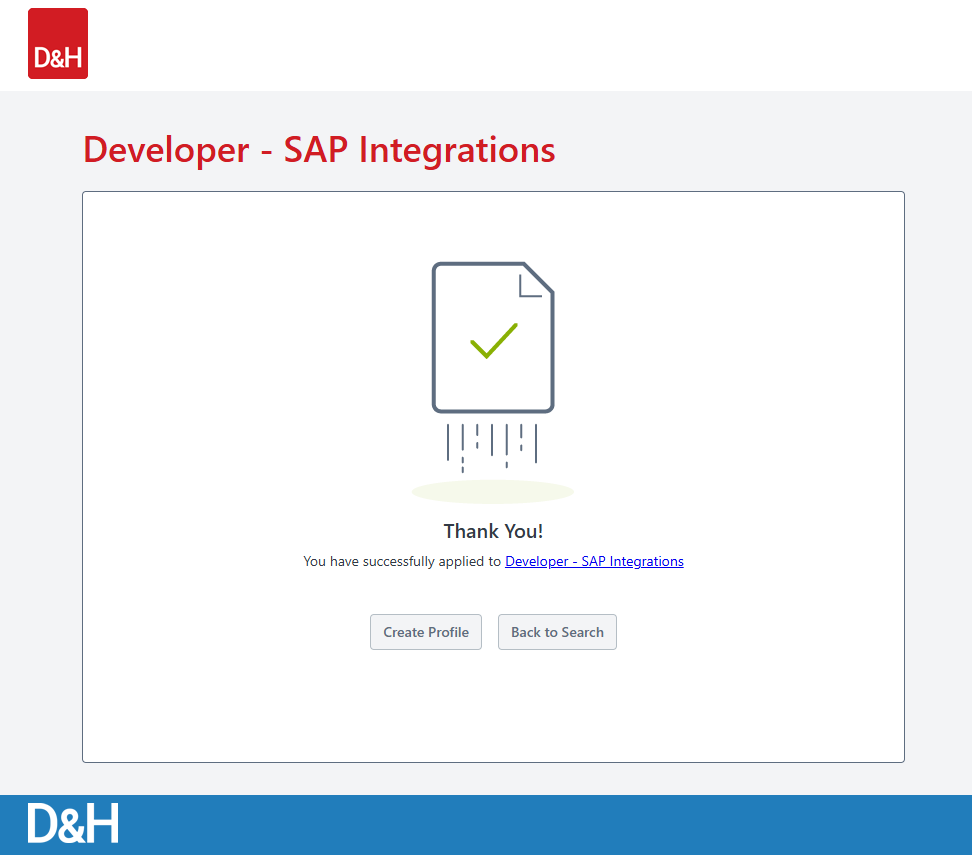Click the word 'Developer' in the page title

[166, 150]
